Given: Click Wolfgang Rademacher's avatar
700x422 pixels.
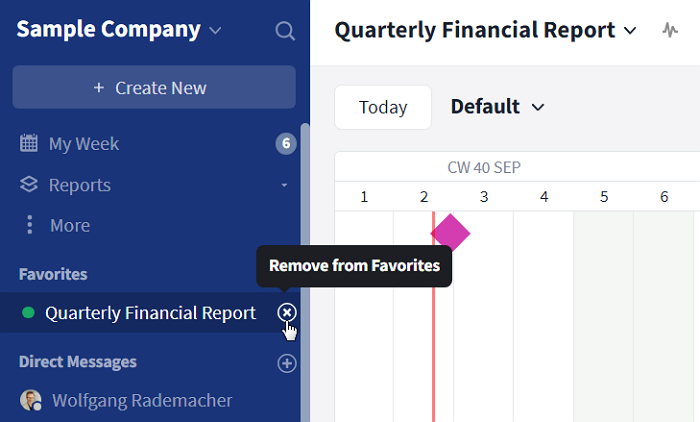Looking at the screenshot, I should pos(30,400).
